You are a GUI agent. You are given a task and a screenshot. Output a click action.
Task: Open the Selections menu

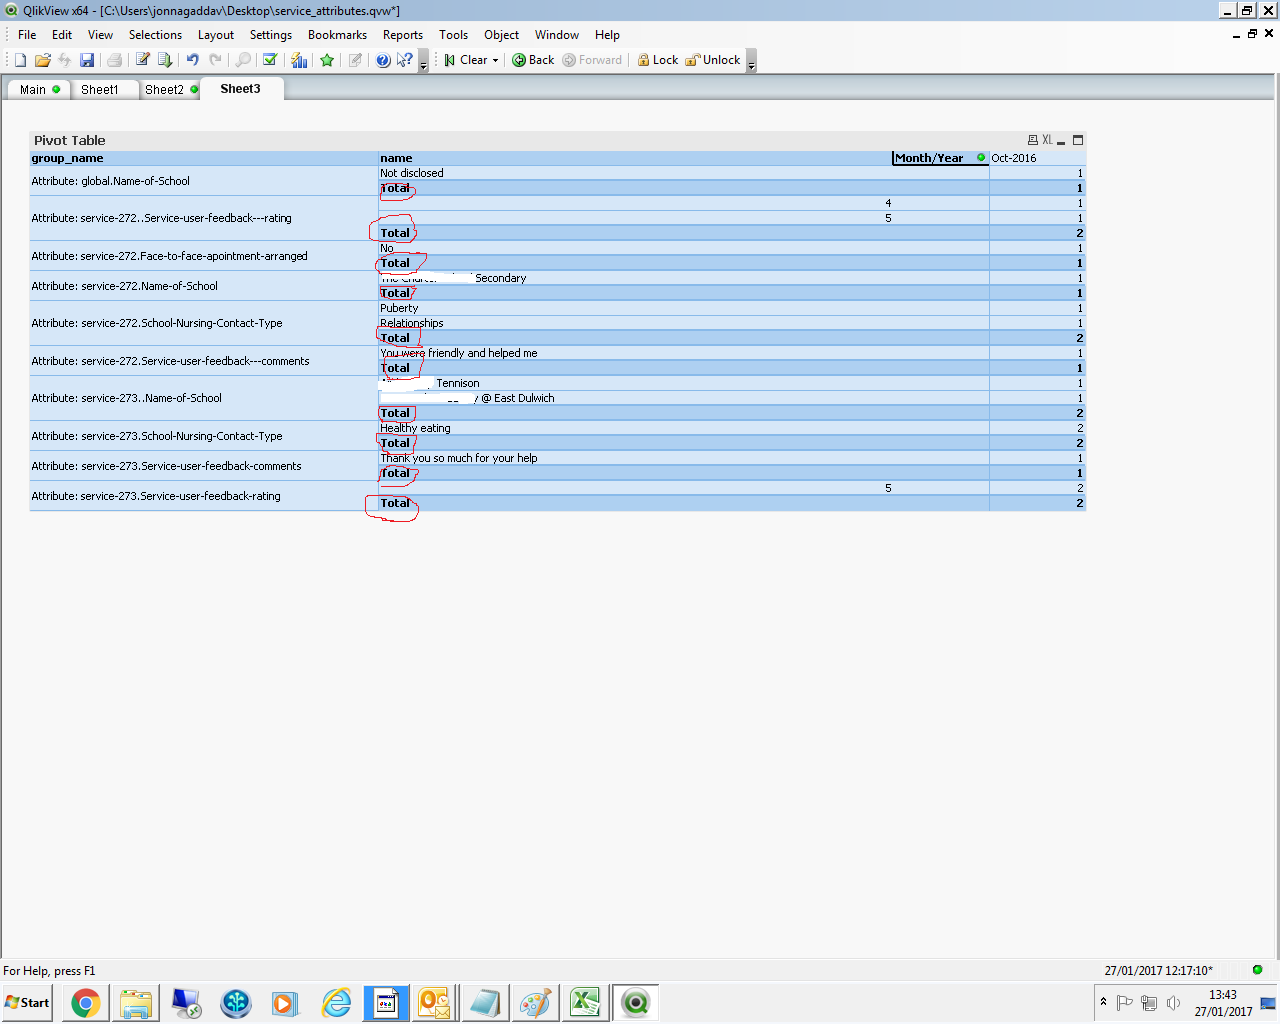coord(155,35)
